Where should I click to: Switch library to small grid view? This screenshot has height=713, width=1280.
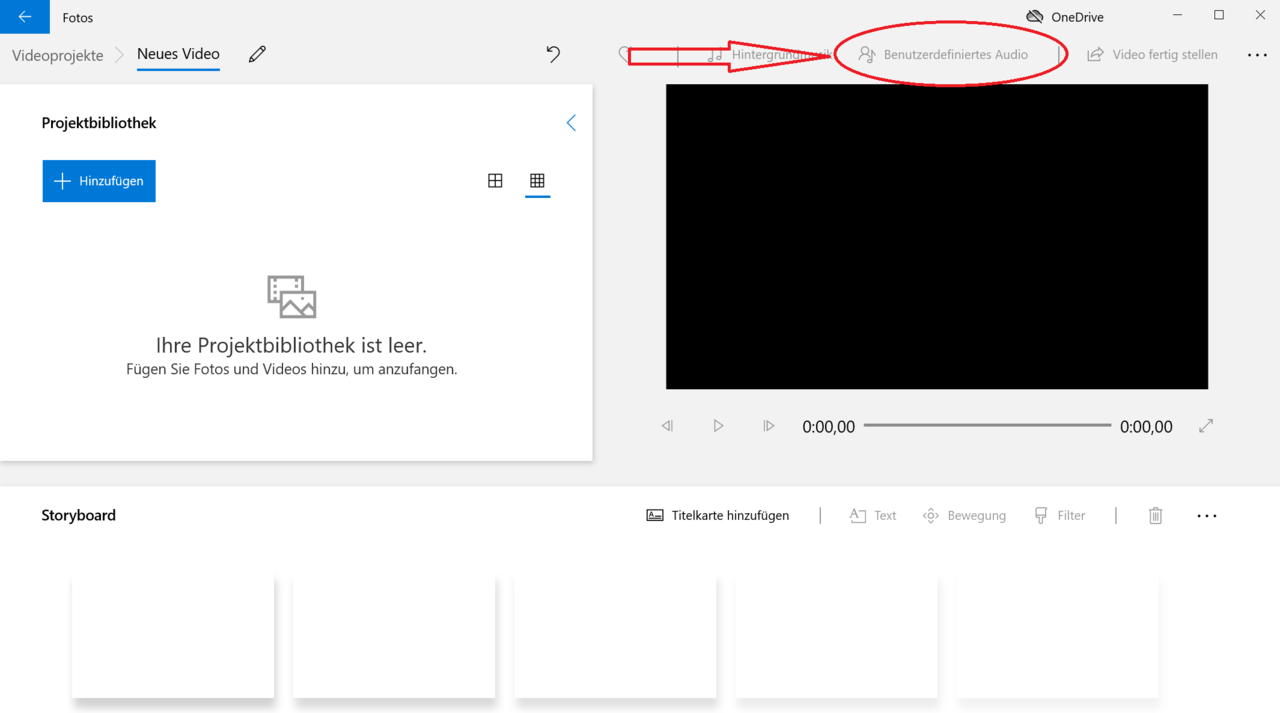pyautogui.click(x=537, y=181)
